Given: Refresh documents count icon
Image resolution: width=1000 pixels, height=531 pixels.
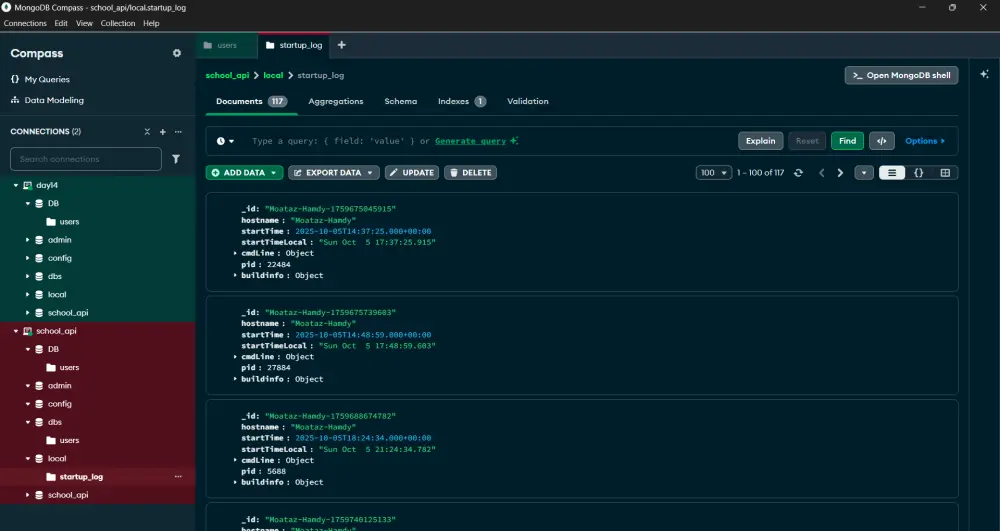Looking at the screenshot, I should click(x=798, y=173).
